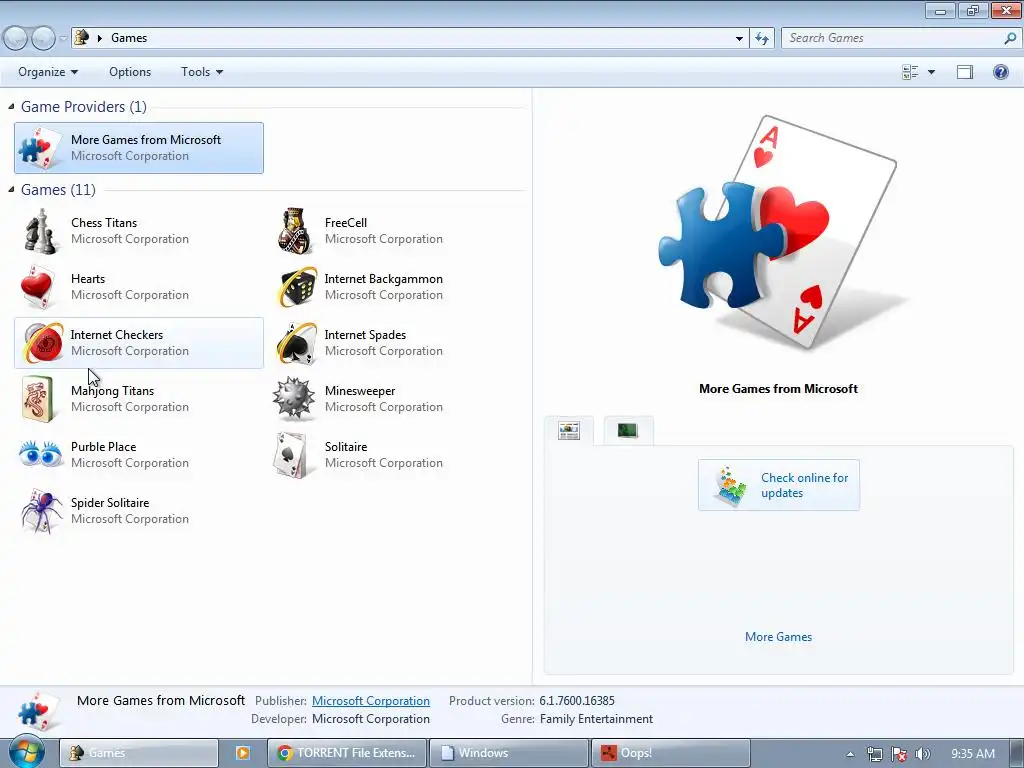Screen dimensions: 1024x768
Task: Open the More Games link
Action: tap(778, 637)
